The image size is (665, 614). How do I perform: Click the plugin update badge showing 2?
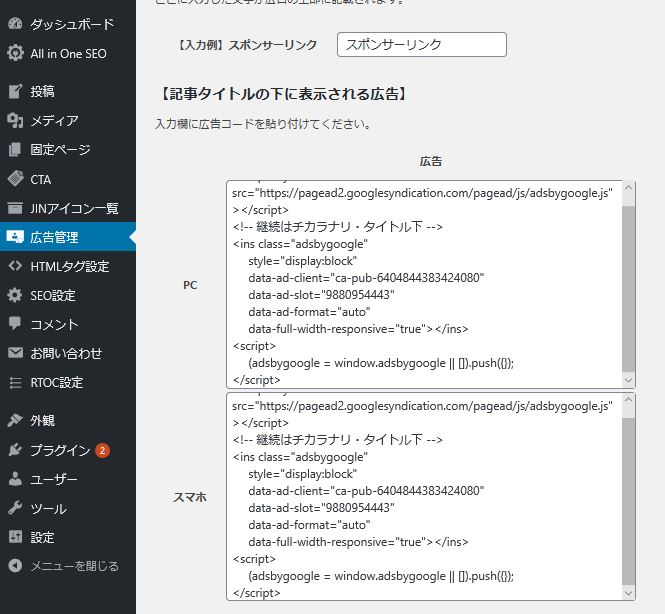click(102, 450)
